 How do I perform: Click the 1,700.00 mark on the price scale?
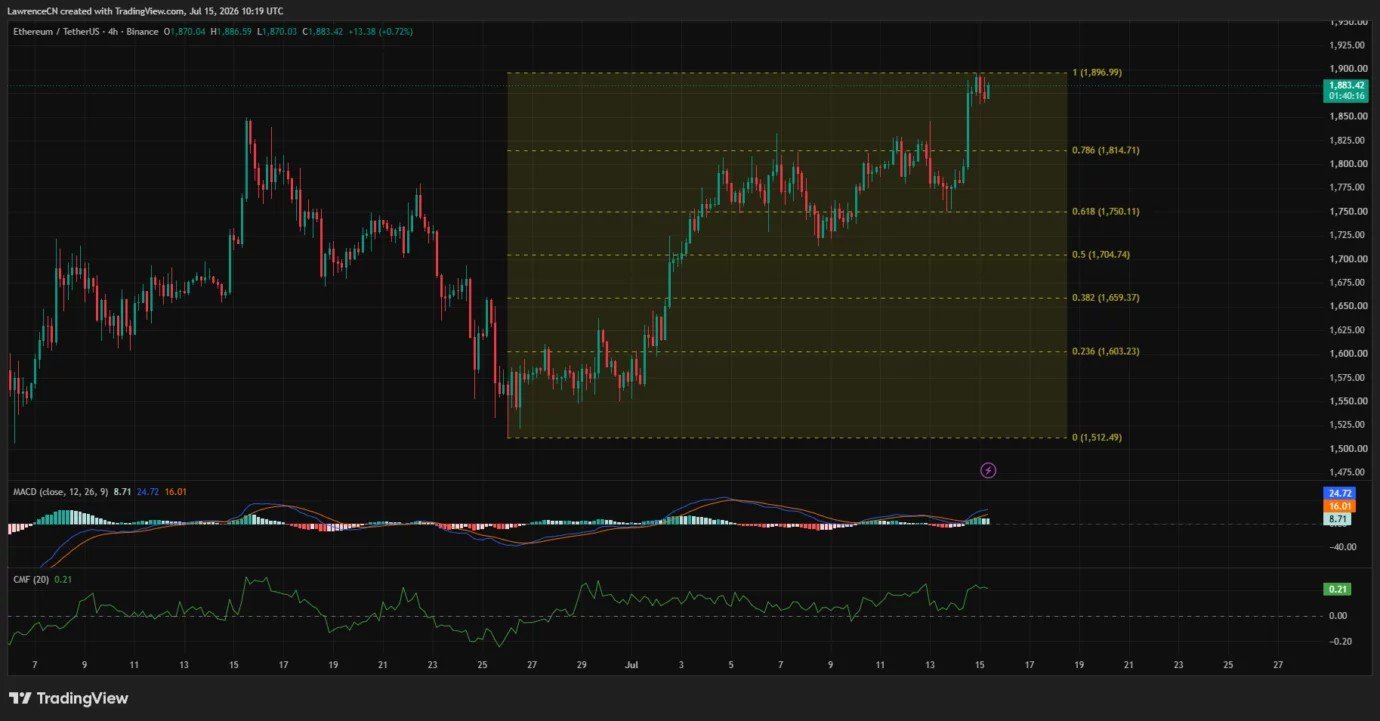[x=1344, y=259]
